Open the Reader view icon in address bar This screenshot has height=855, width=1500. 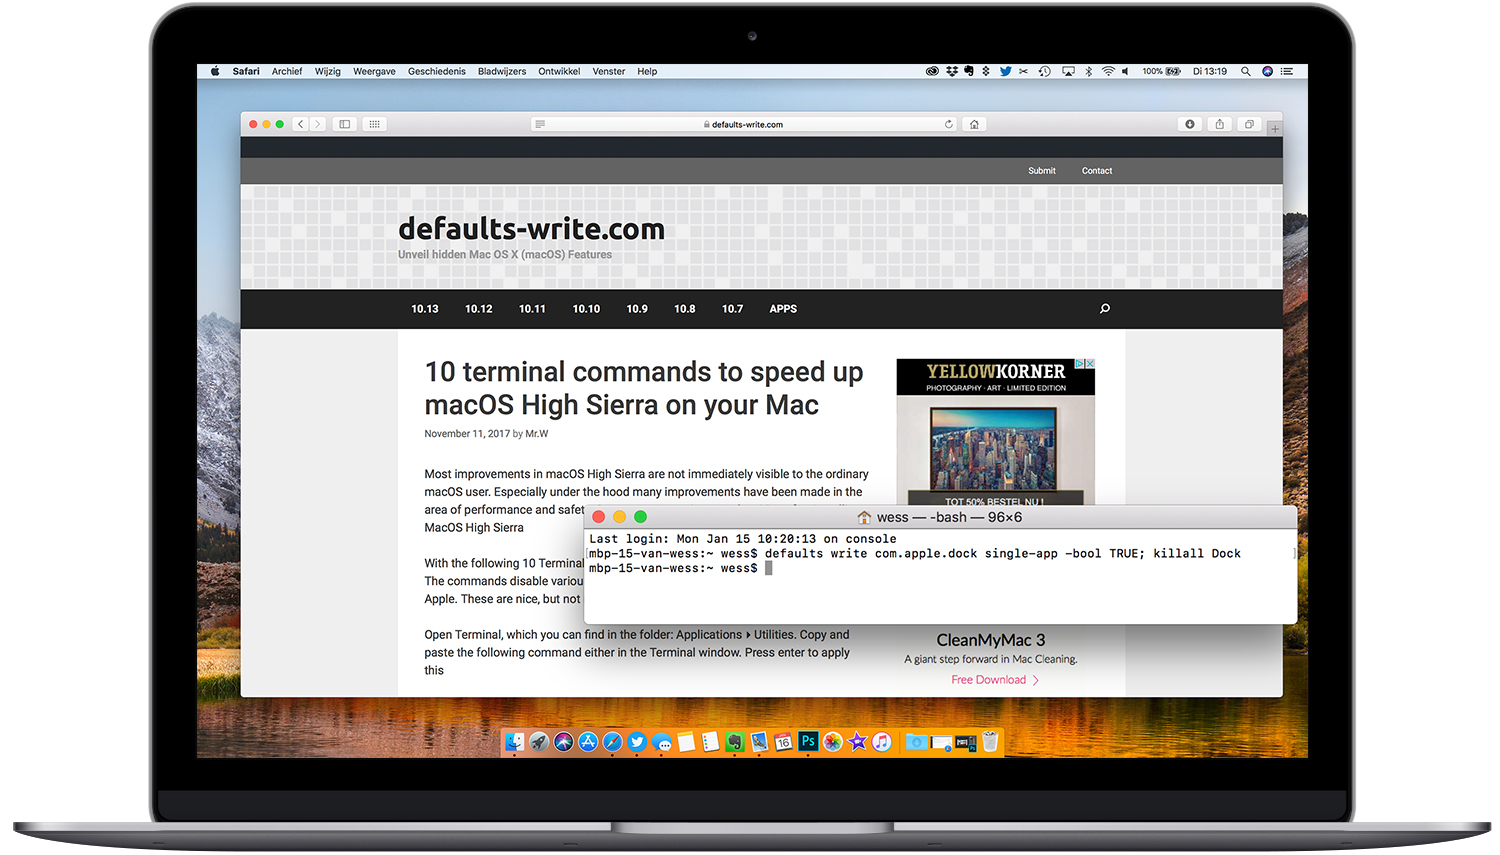(x=540, y=124)
